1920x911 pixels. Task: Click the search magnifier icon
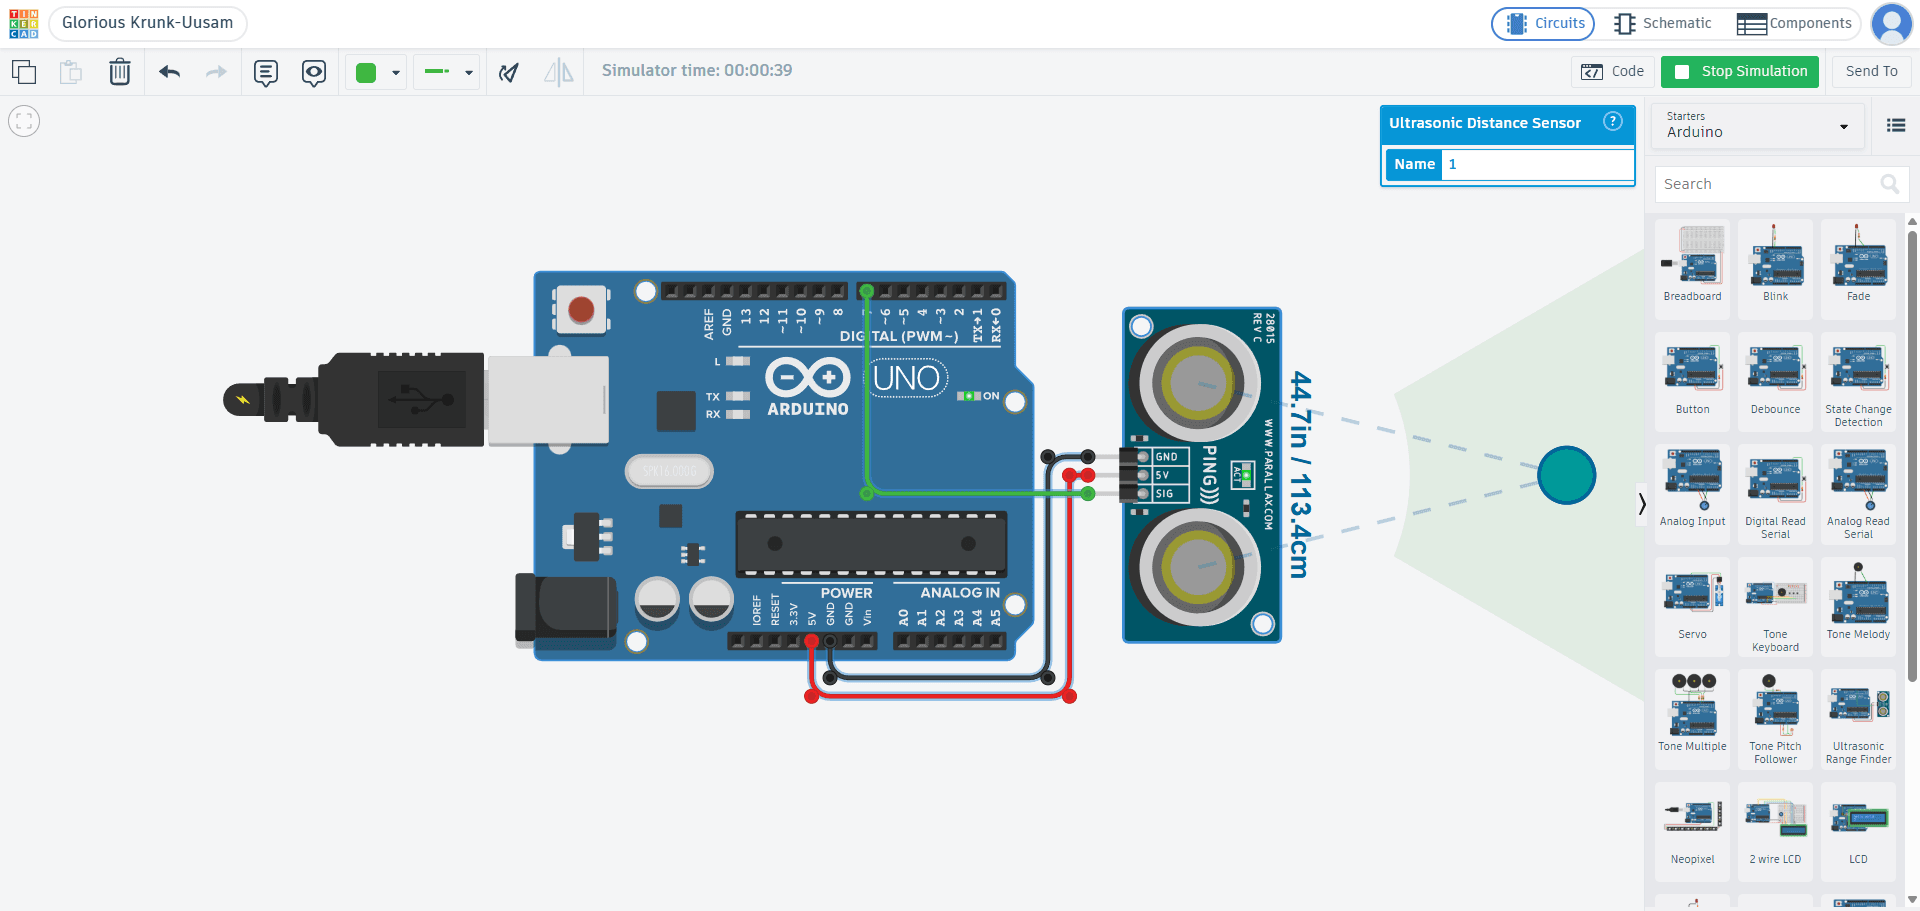(x=1889, y=183)
